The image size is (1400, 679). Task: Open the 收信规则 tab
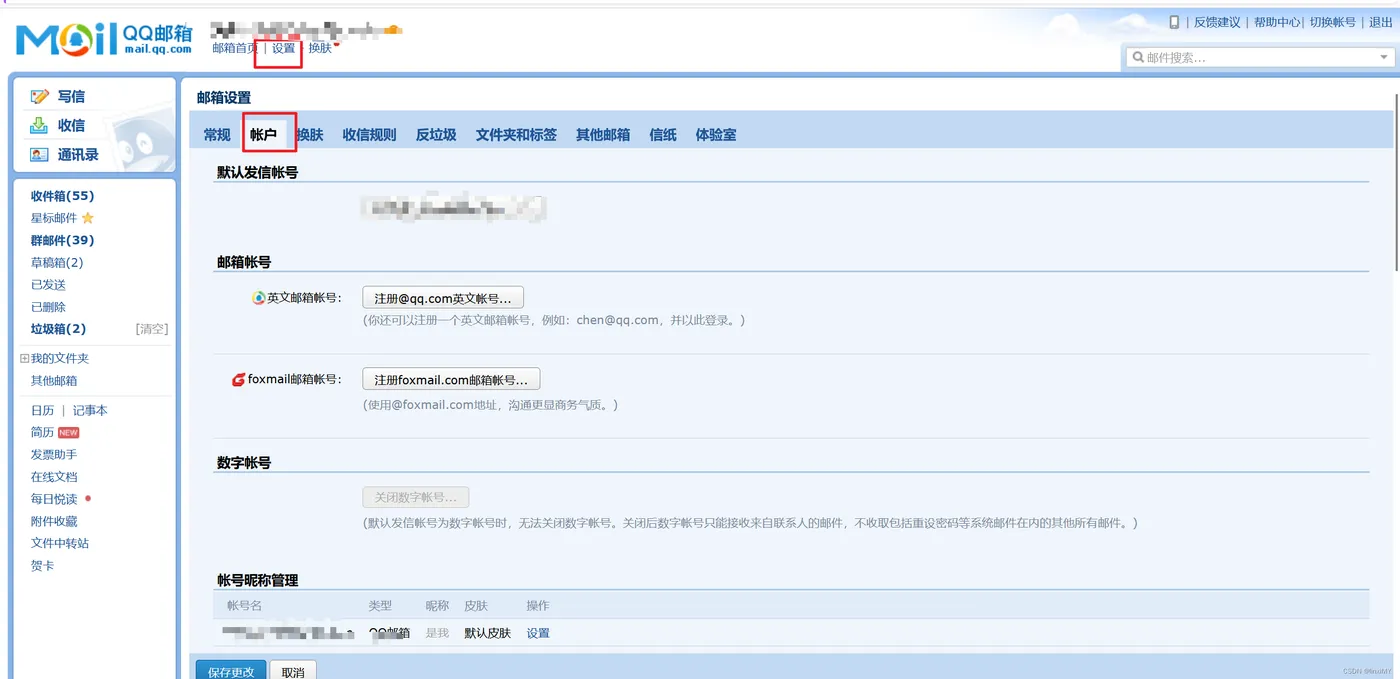pos(369,135)
